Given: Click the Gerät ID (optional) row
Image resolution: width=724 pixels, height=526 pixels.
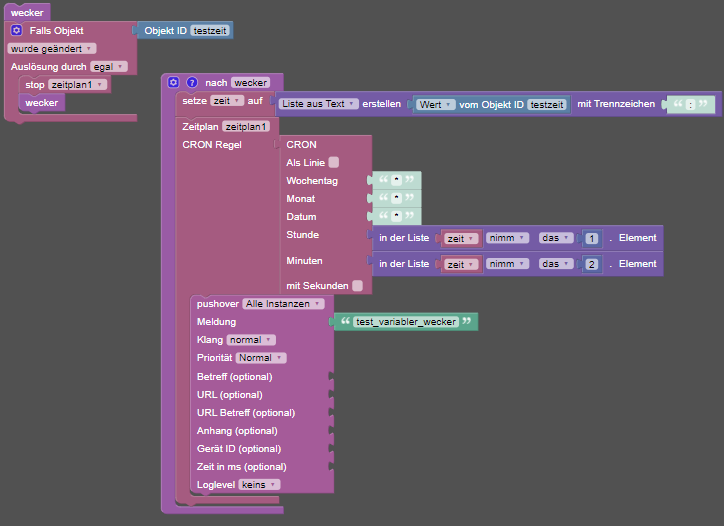Looking at the screenshot, I should pyautogui.click(x=262, y=448).
